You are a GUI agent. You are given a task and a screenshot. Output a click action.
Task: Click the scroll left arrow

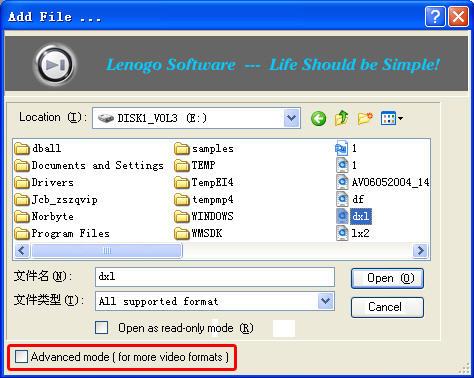pyautogui.click(x=22, y=251)
